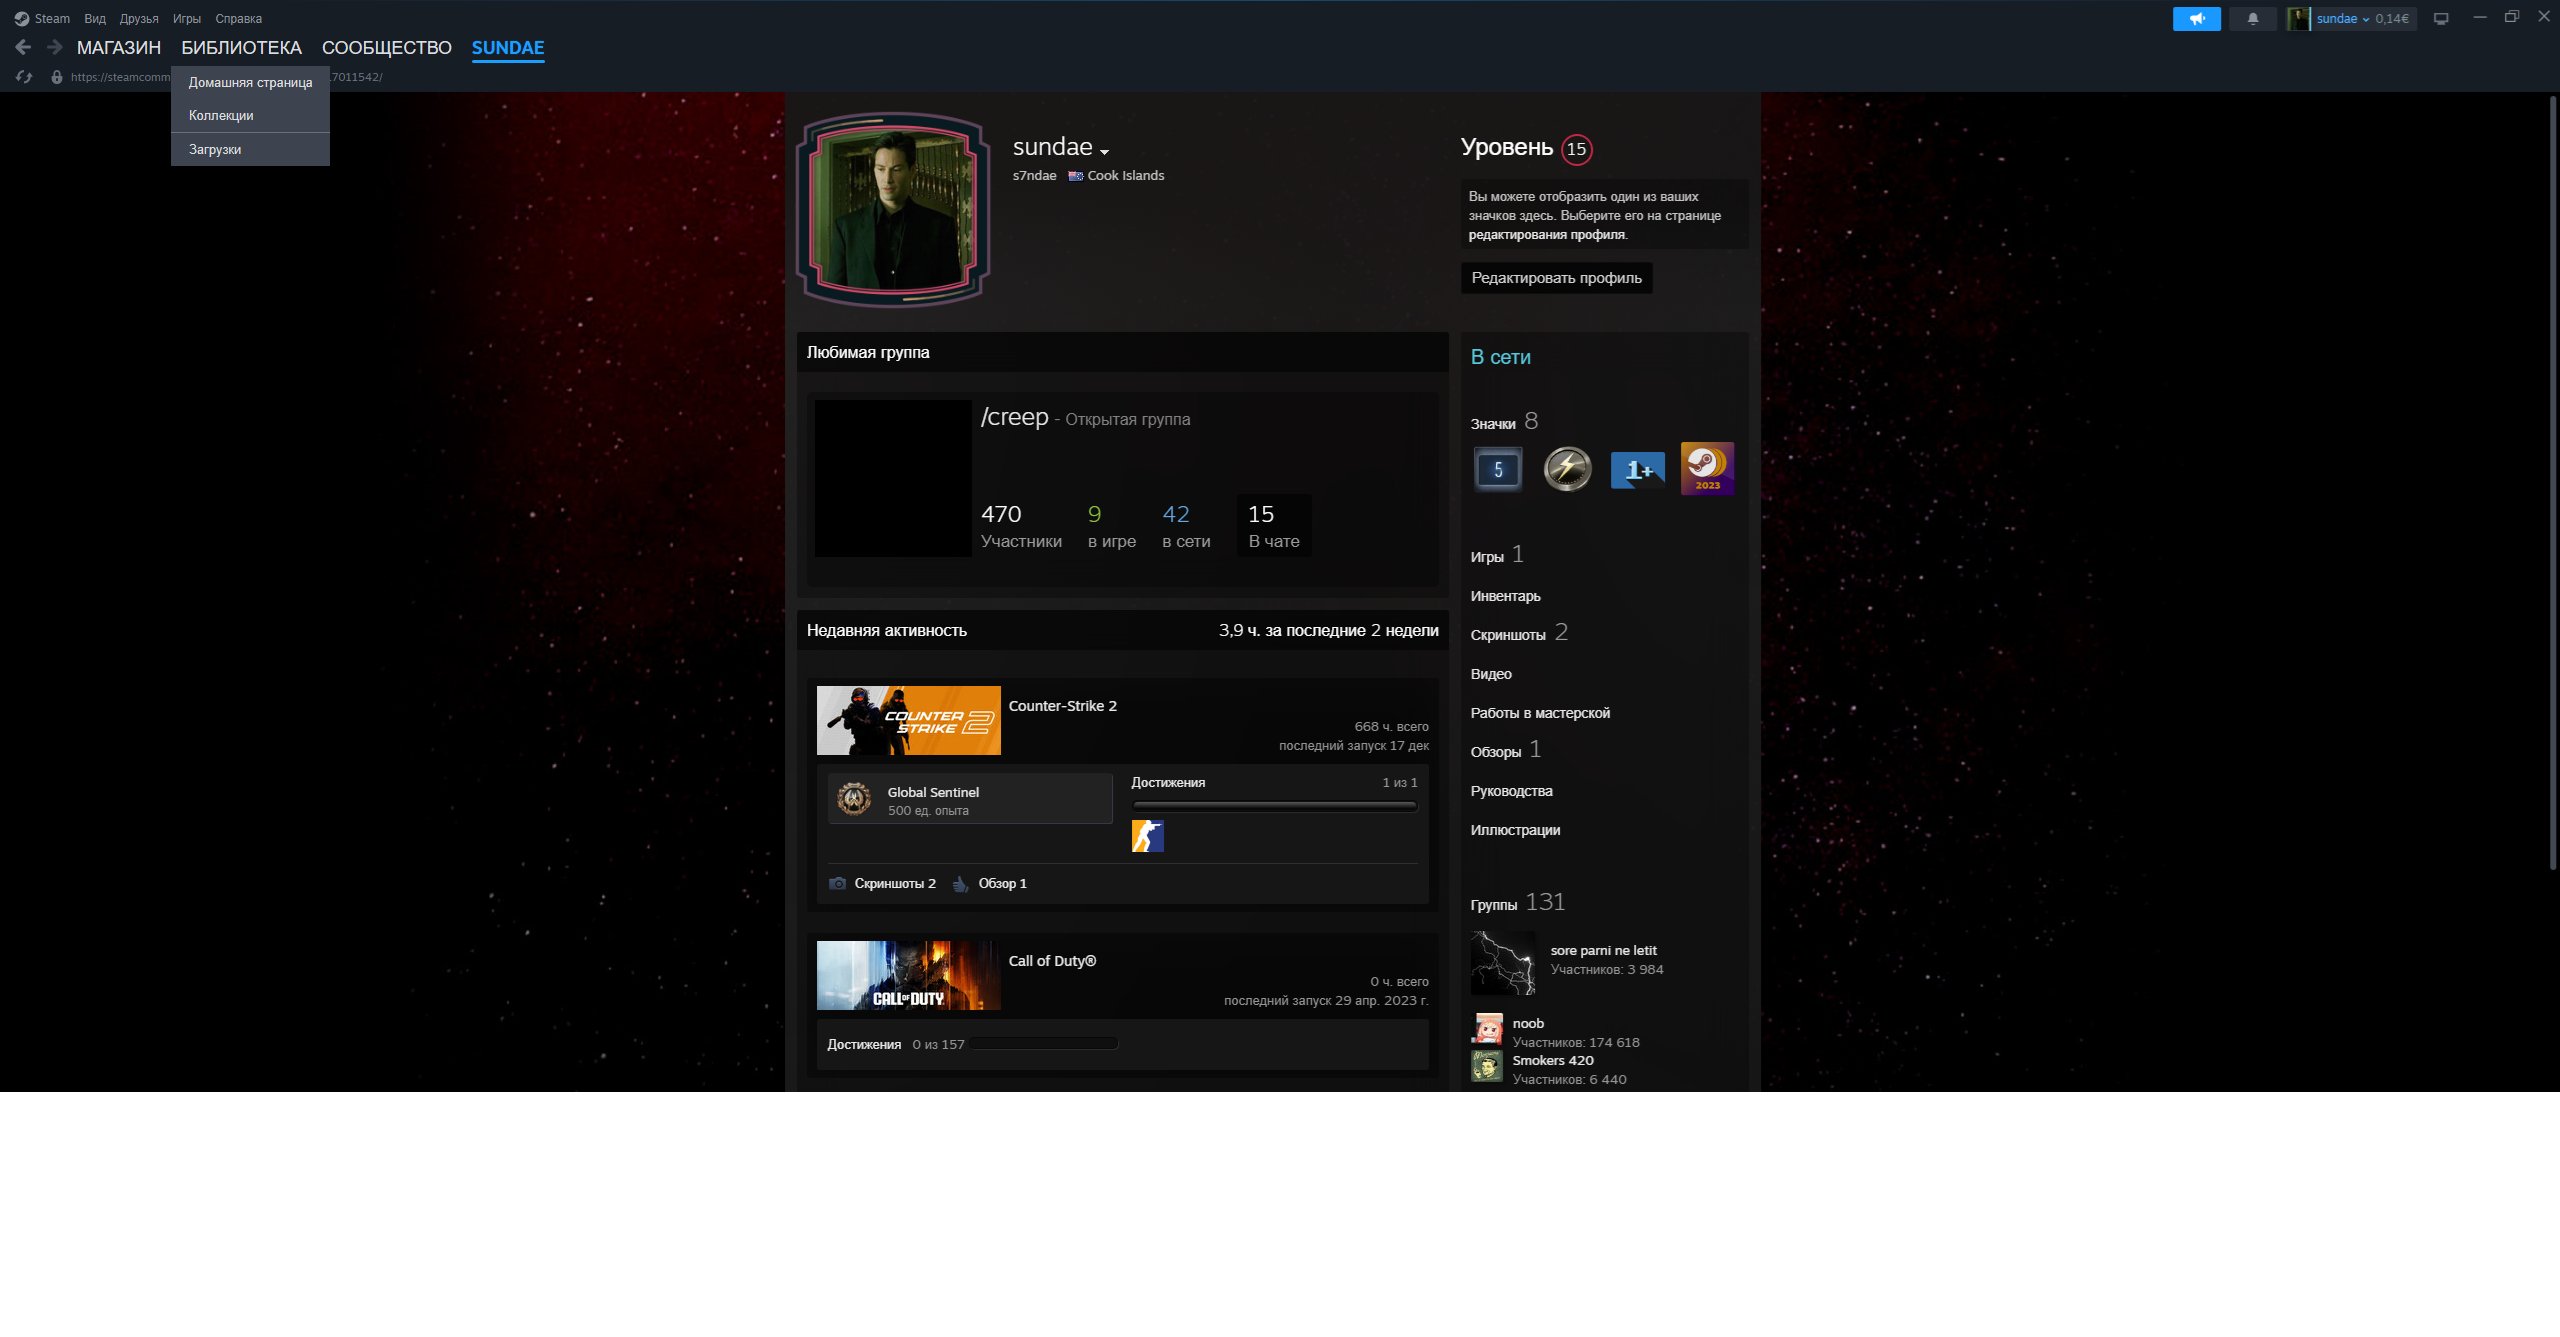Expand the profile name arrow next to sundae

point(1104,150)
